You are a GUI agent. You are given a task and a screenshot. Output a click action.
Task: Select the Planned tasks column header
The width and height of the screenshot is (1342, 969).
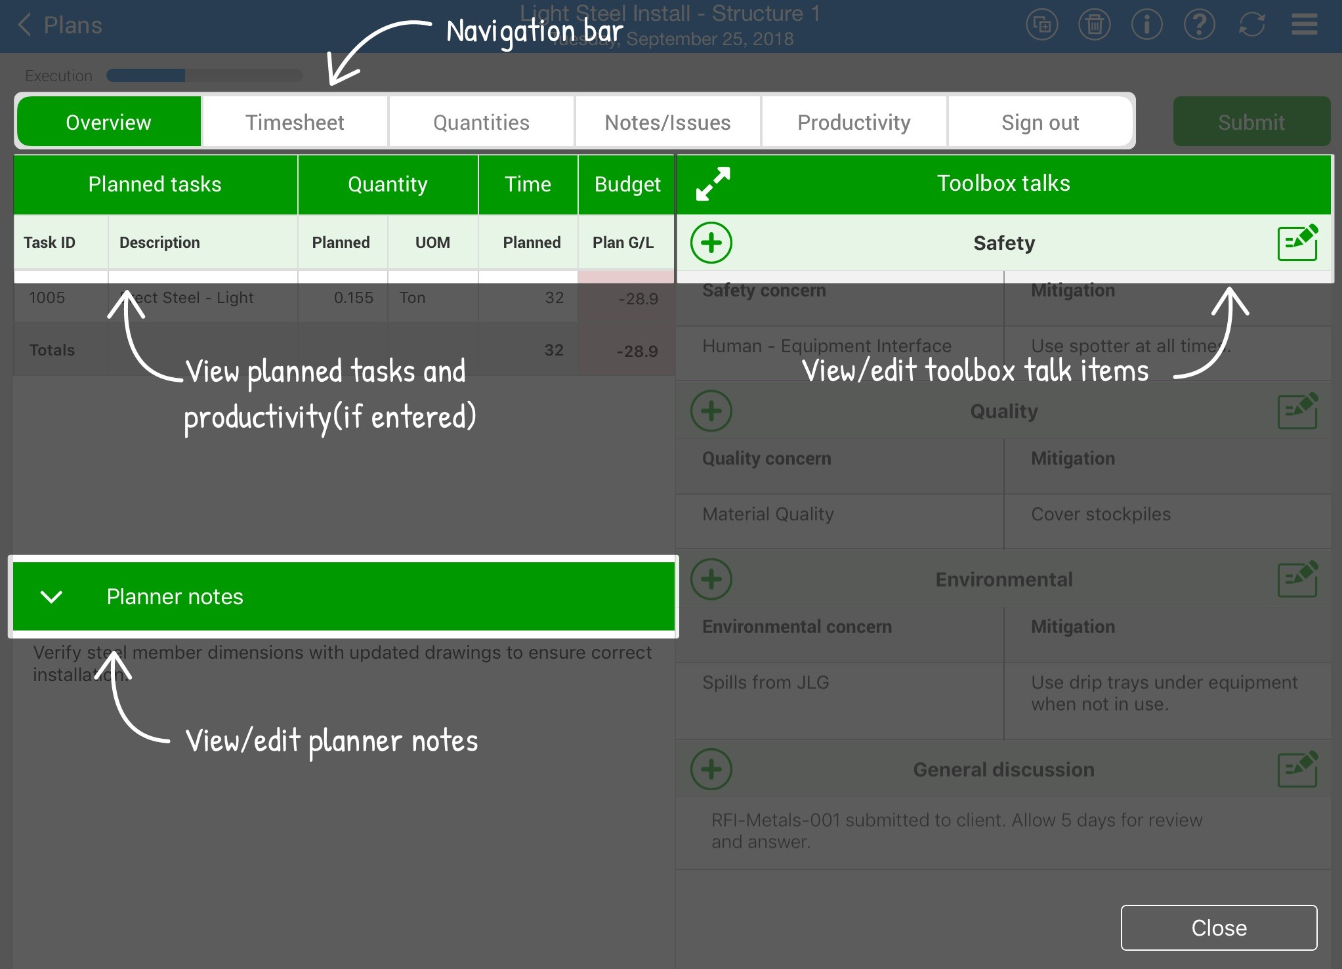pyautogui.click(x=155, y=184)
